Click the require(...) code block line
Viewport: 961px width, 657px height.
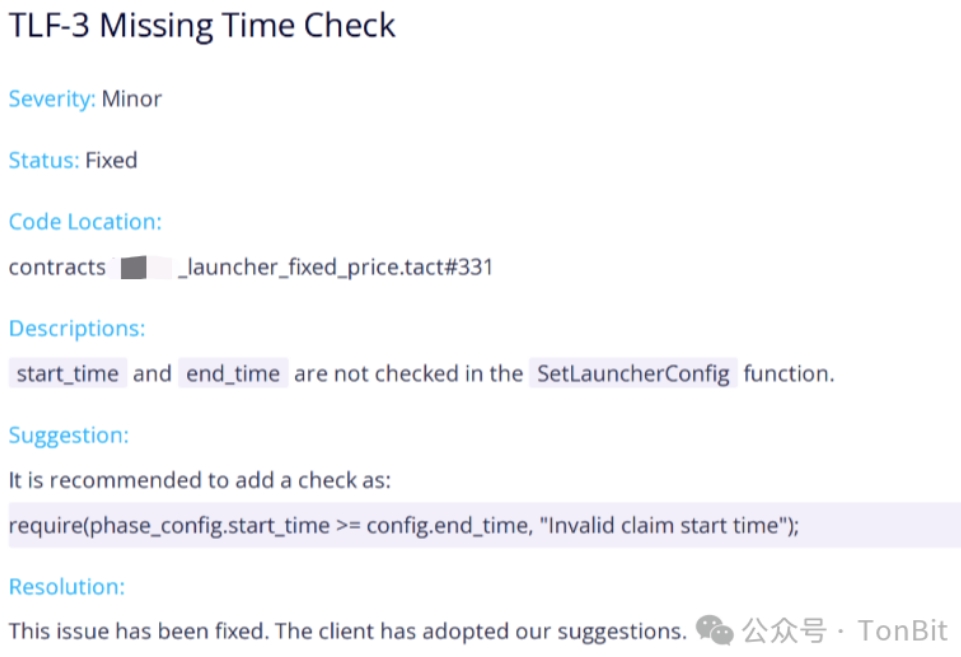click(x=485, y=525)
